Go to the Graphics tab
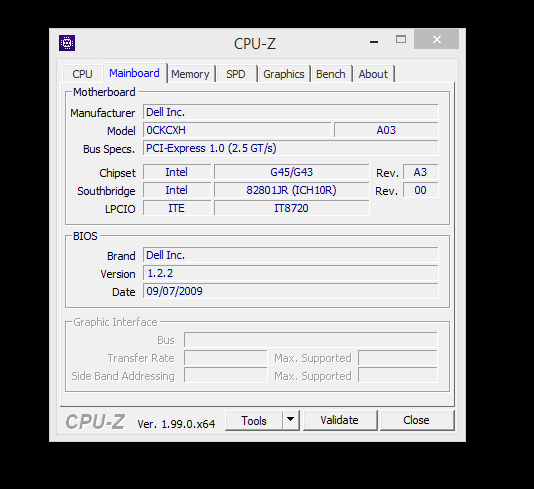The image size is (534, 489). coord(284,74)
